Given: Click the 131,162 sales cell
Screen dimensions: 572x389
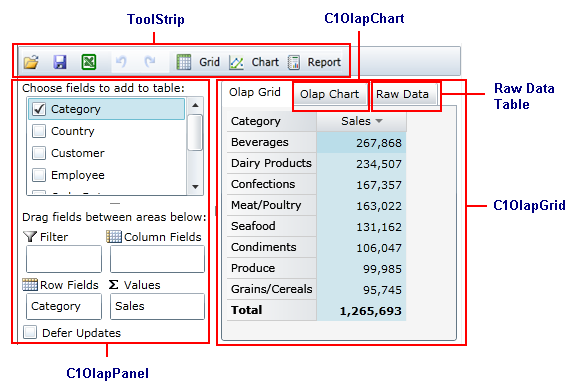Looking at the screenshot, I should coord(361,226).
